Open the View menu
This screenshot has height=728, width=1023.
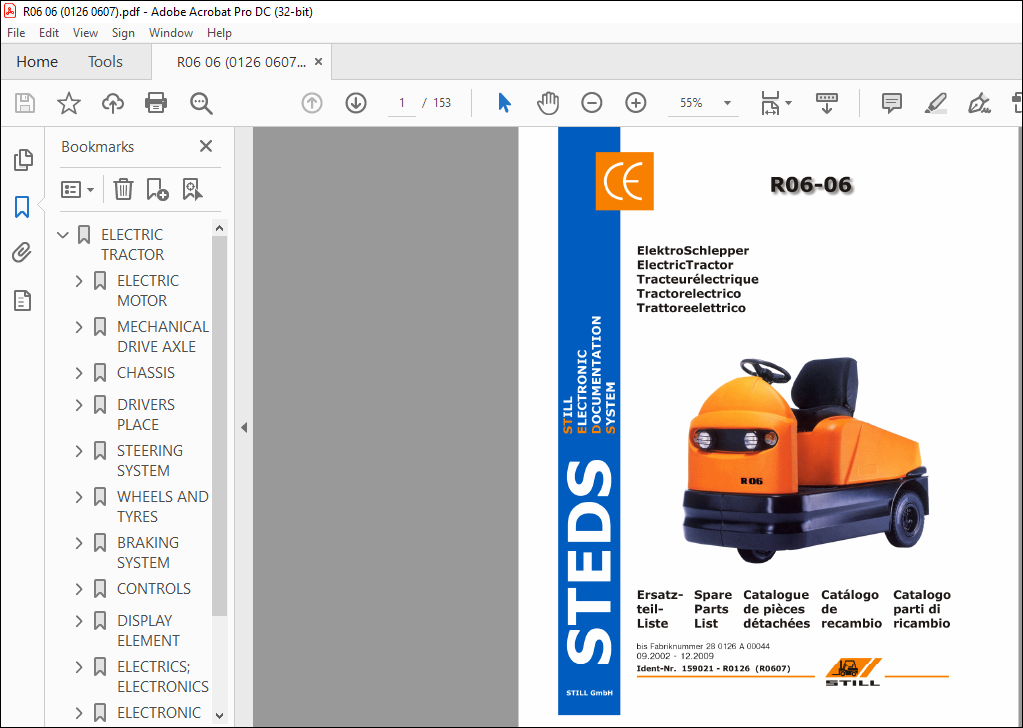[85, 33]
